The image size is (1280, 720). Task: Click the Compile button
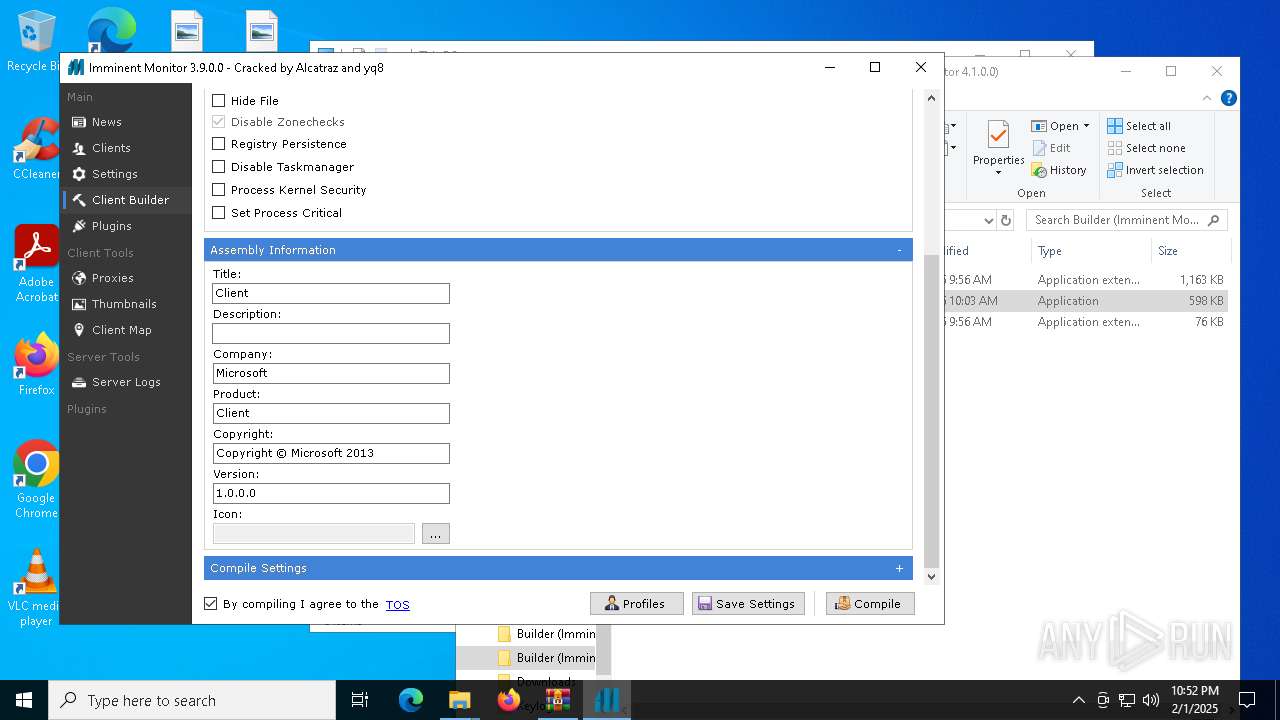coord(870,604)
